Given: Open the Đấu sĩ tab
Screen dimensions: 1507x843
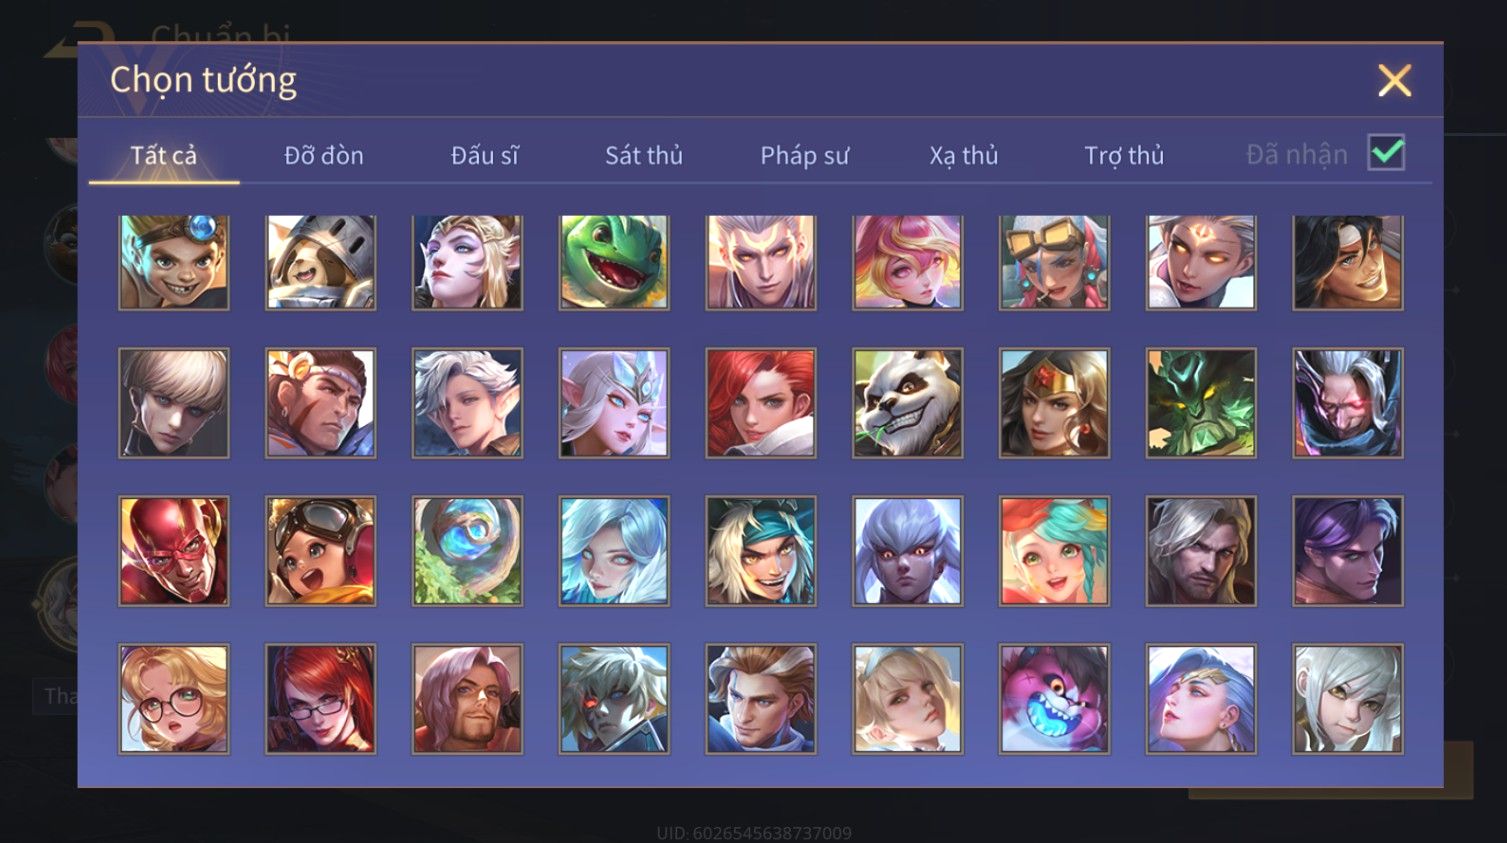Looking at the screenshot, I should point(484,155).
